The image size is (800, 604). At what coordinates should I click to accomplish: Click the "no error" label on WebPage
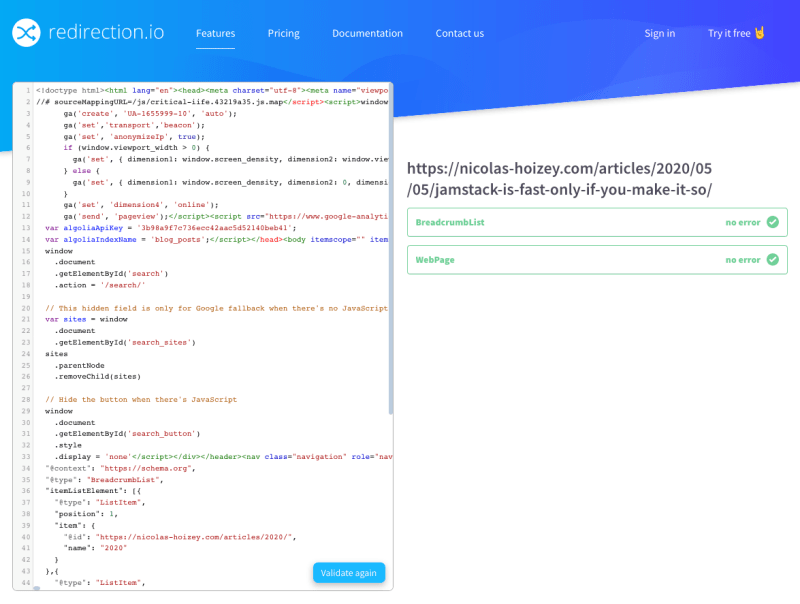pyautogui.click(x=743, y=260)
